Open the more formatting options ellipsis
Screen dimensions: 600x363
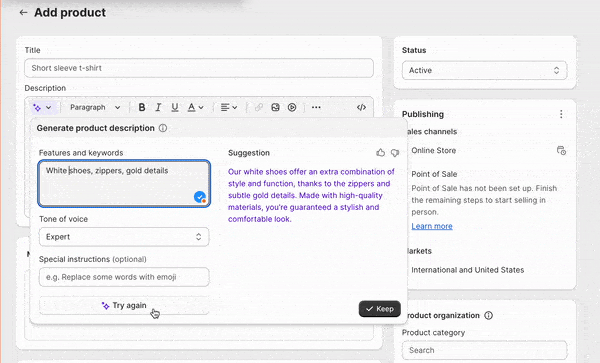pos(316,107)
